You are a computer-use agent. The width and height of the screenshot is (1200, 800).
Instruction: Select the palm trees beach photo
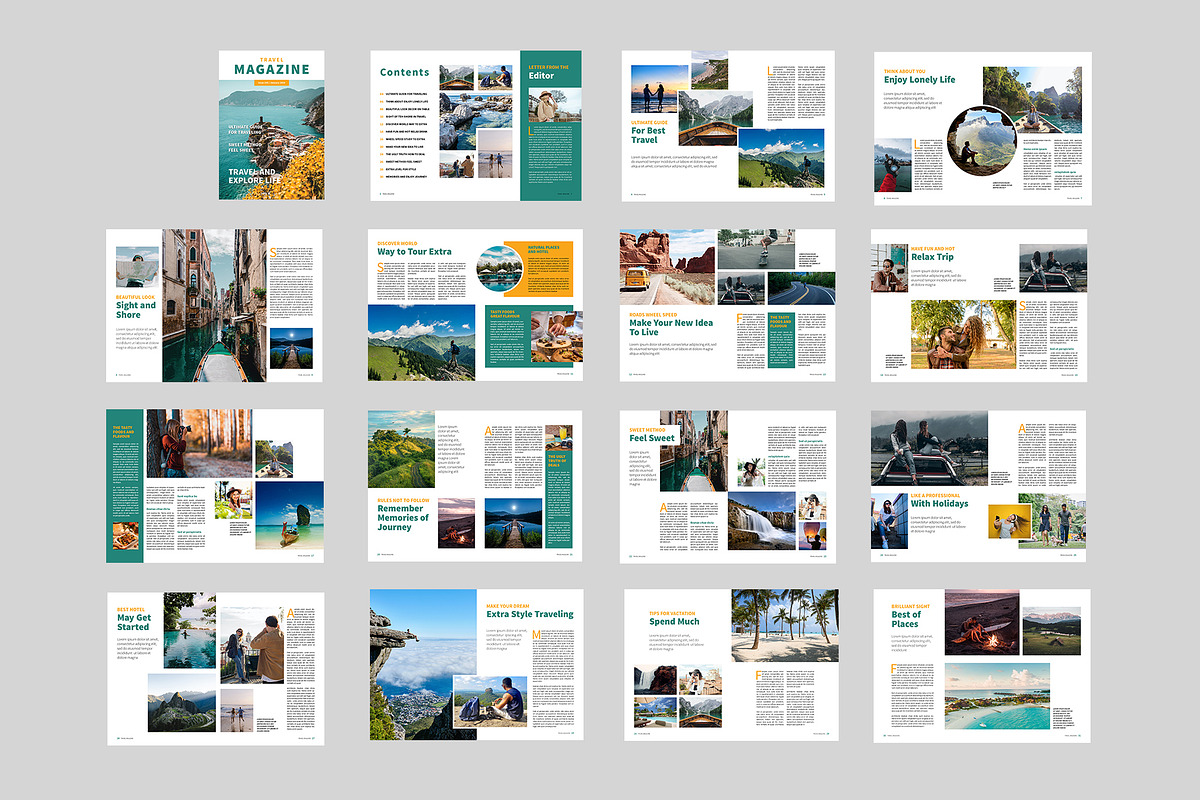(784, 625)
